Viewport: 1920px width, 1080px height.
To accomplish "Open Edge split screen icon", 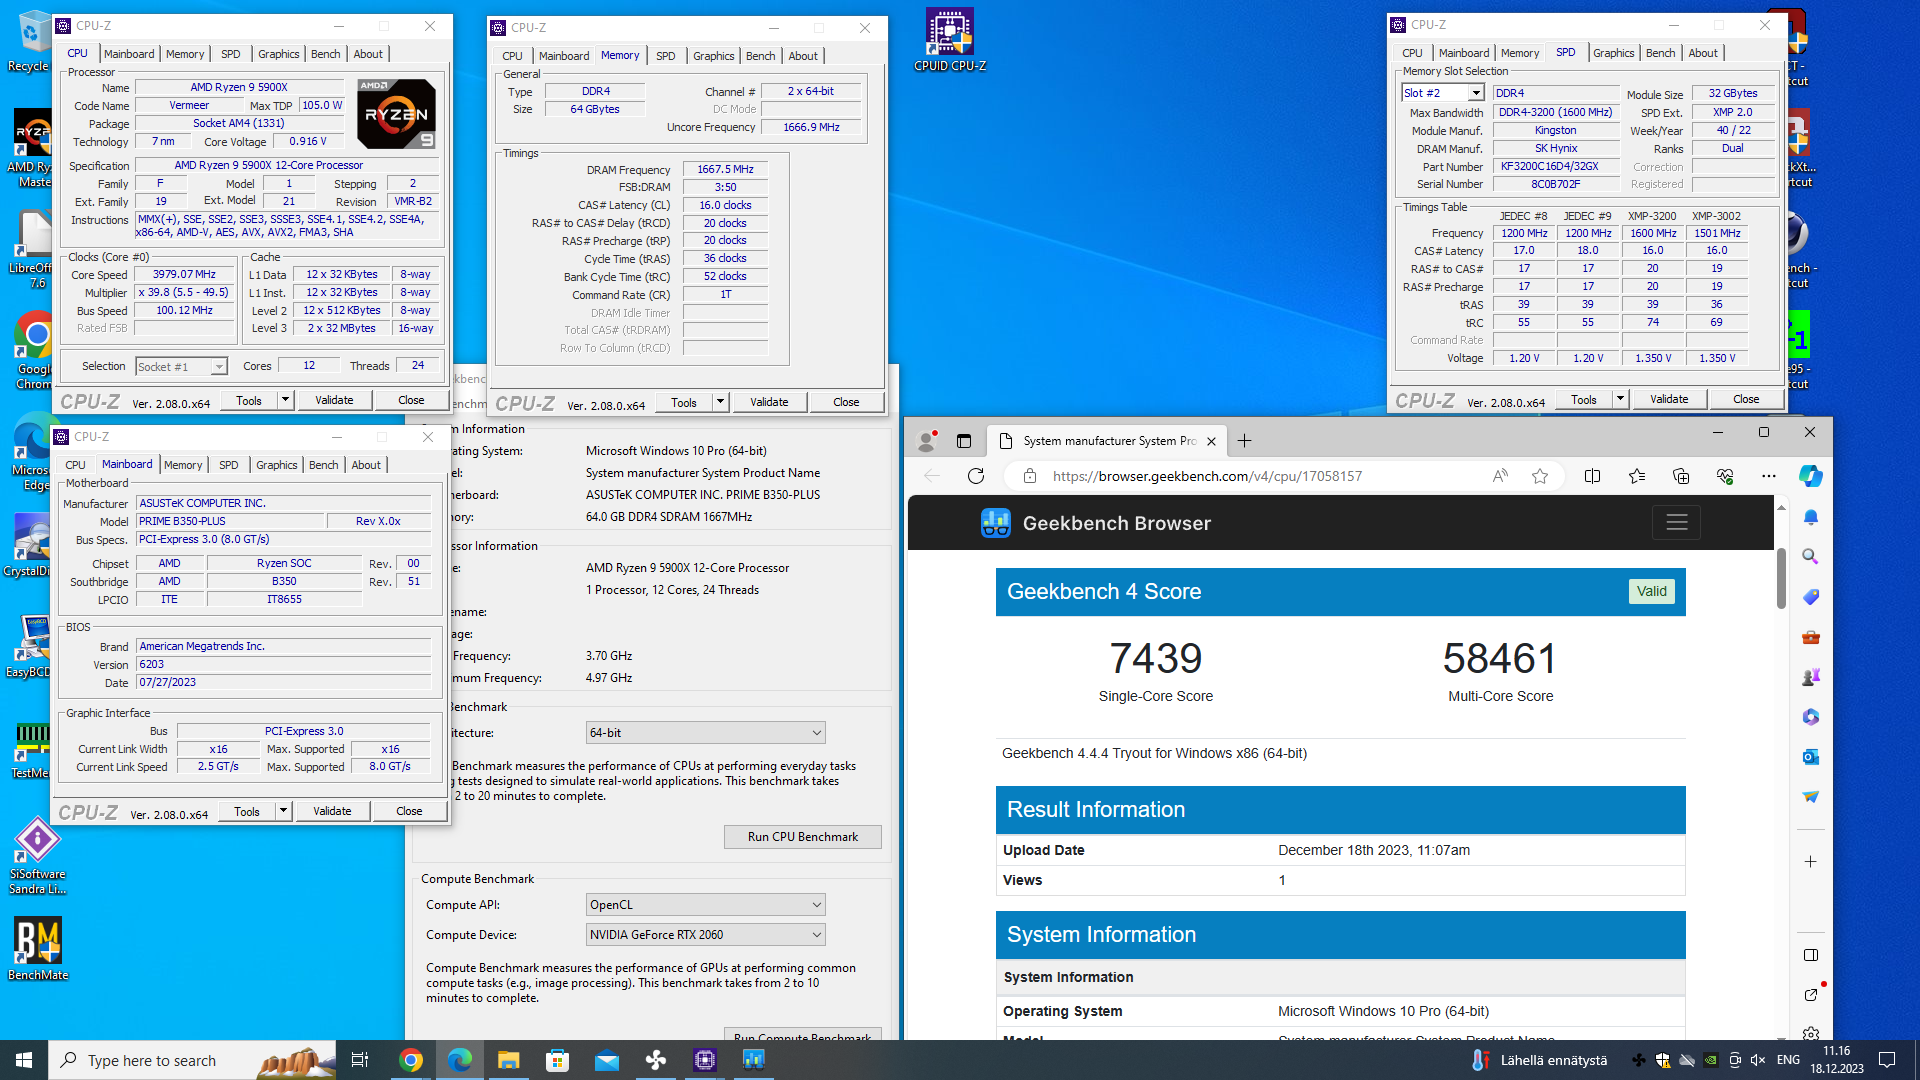I will click(x=1593, y=476).
